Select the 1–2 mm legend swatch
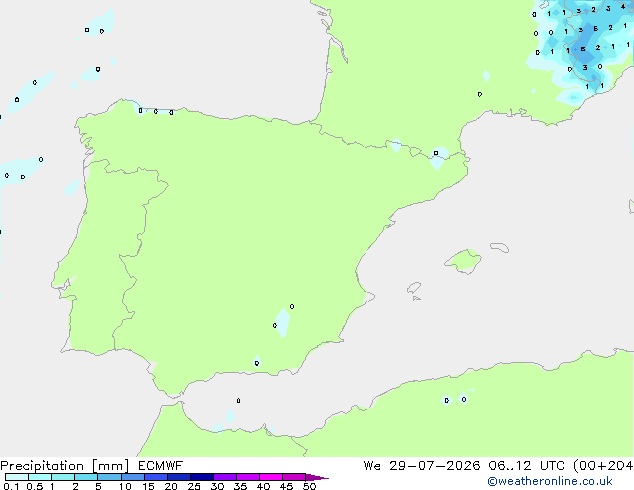 tap(63, 477)
